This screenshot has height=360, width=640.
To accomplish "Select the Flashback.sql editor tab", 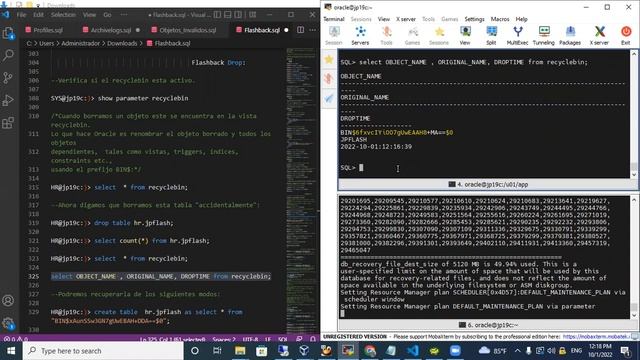I will [x=262, y=30].
